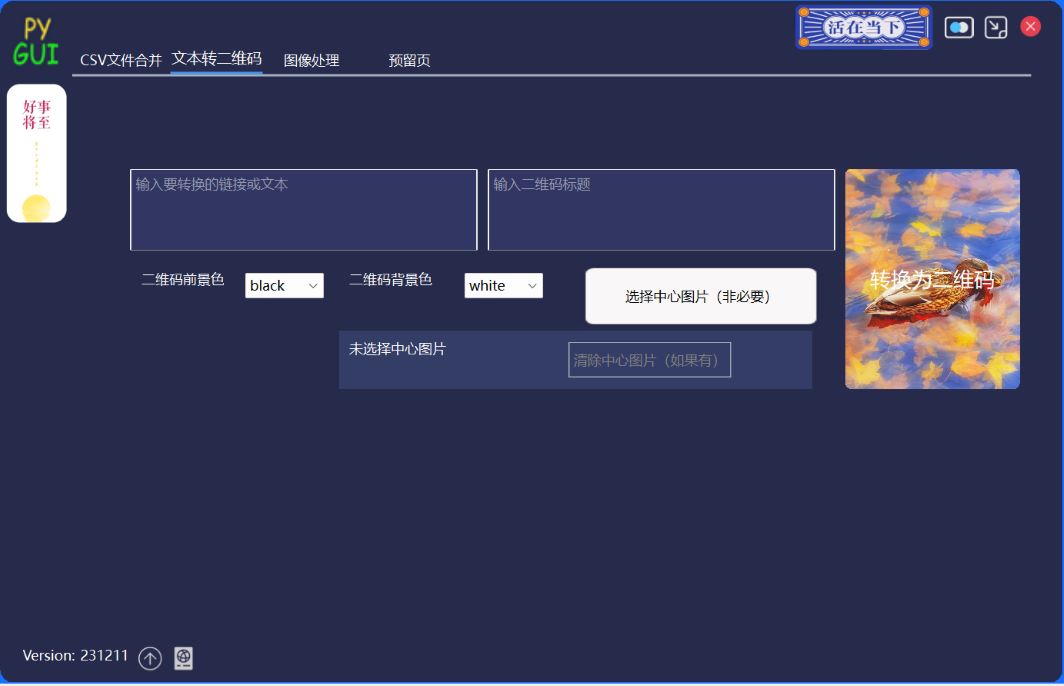Select the 预留页 tab
Viewport: 1064px width, 686px height.
click(407, 60)
